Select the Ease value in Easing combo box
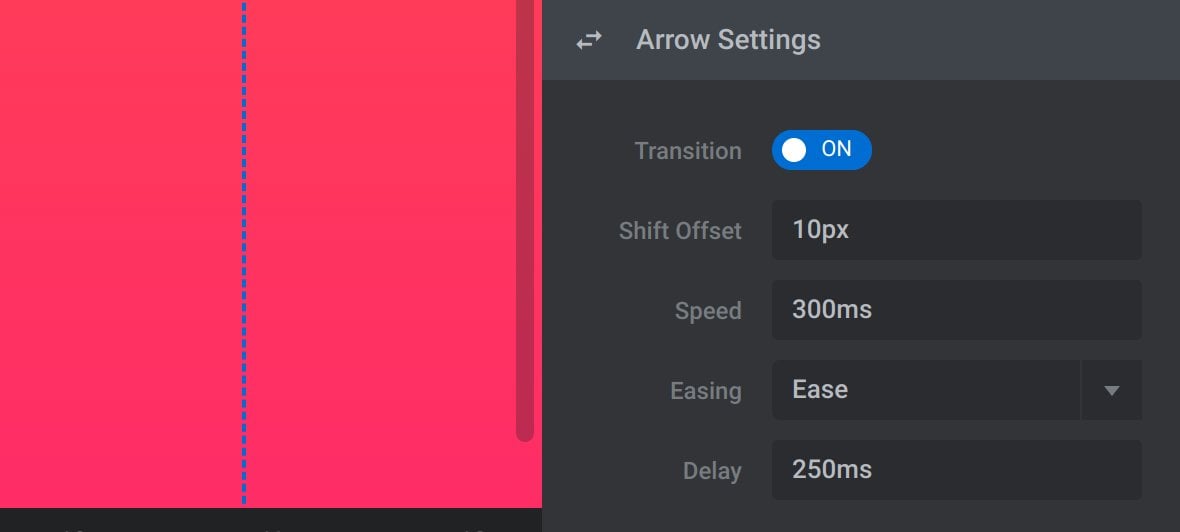The width and height of the screenshot is (1180, 532). point(820,389)
